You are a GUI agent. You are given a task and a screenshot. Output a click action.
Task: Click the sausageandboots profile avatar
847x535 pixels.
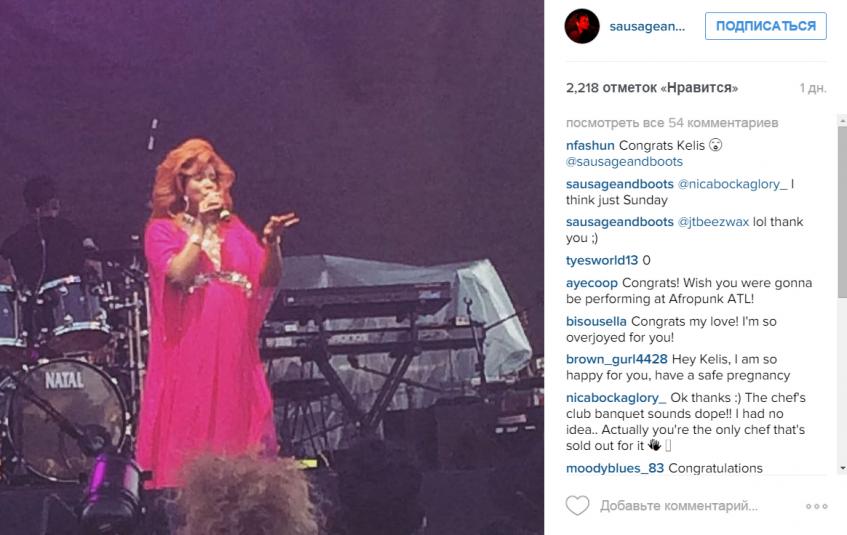pos(582,26)
